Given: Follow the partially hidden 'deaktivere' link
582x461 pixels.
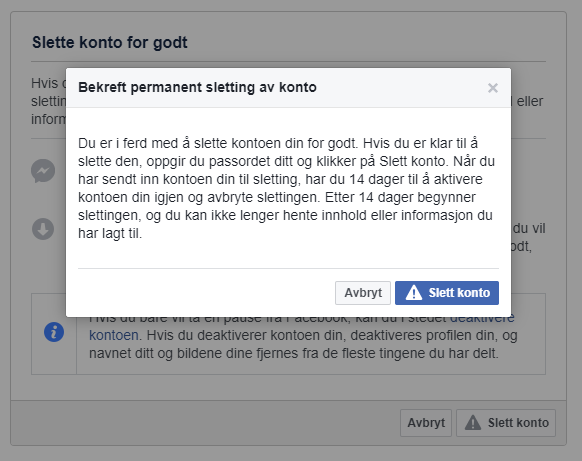Looking at the screenshot, I should [x=482, y=319].
